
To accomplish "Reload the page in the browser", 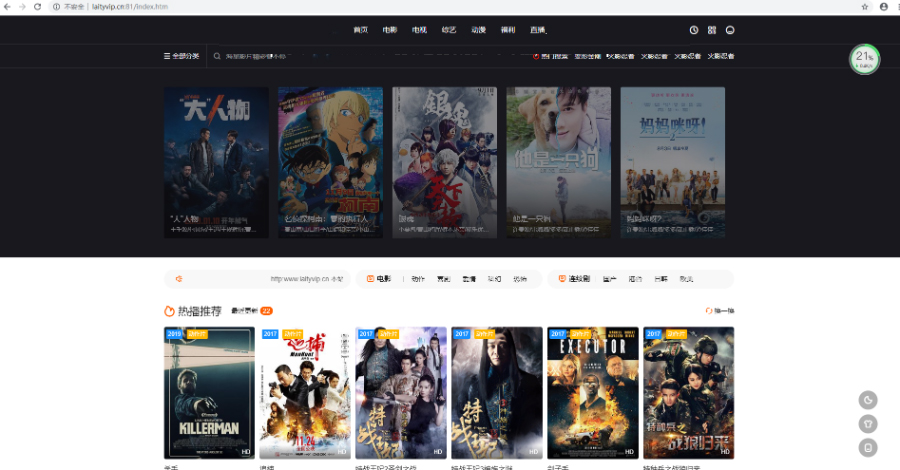I will [37, 7].
